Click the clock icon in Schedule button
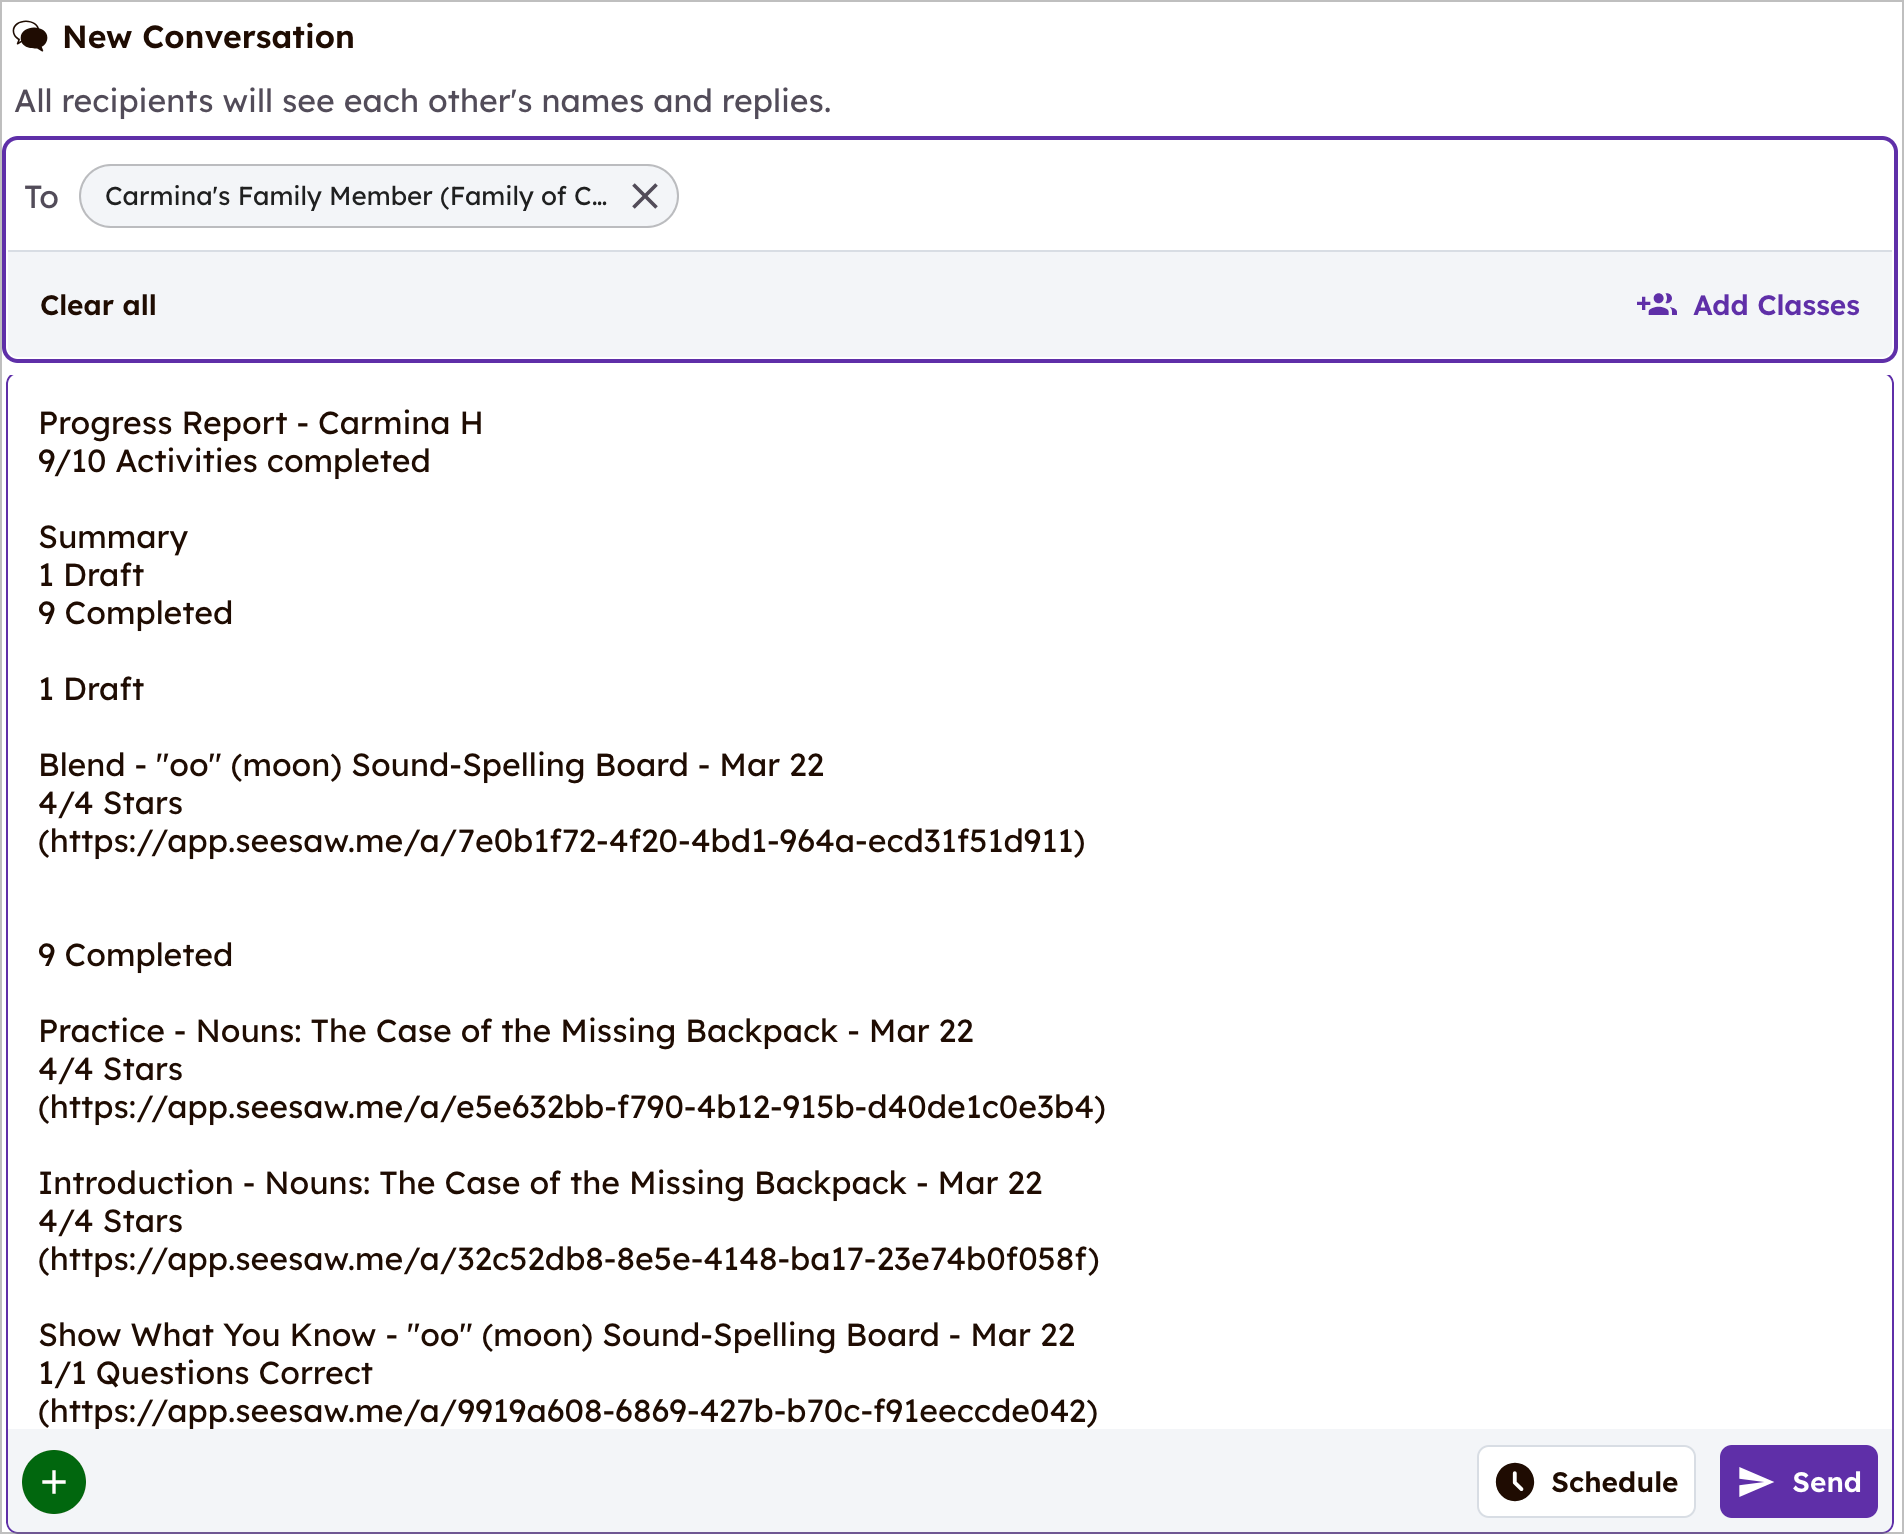1904x1534 pixels. (x=1515, y=1481)
